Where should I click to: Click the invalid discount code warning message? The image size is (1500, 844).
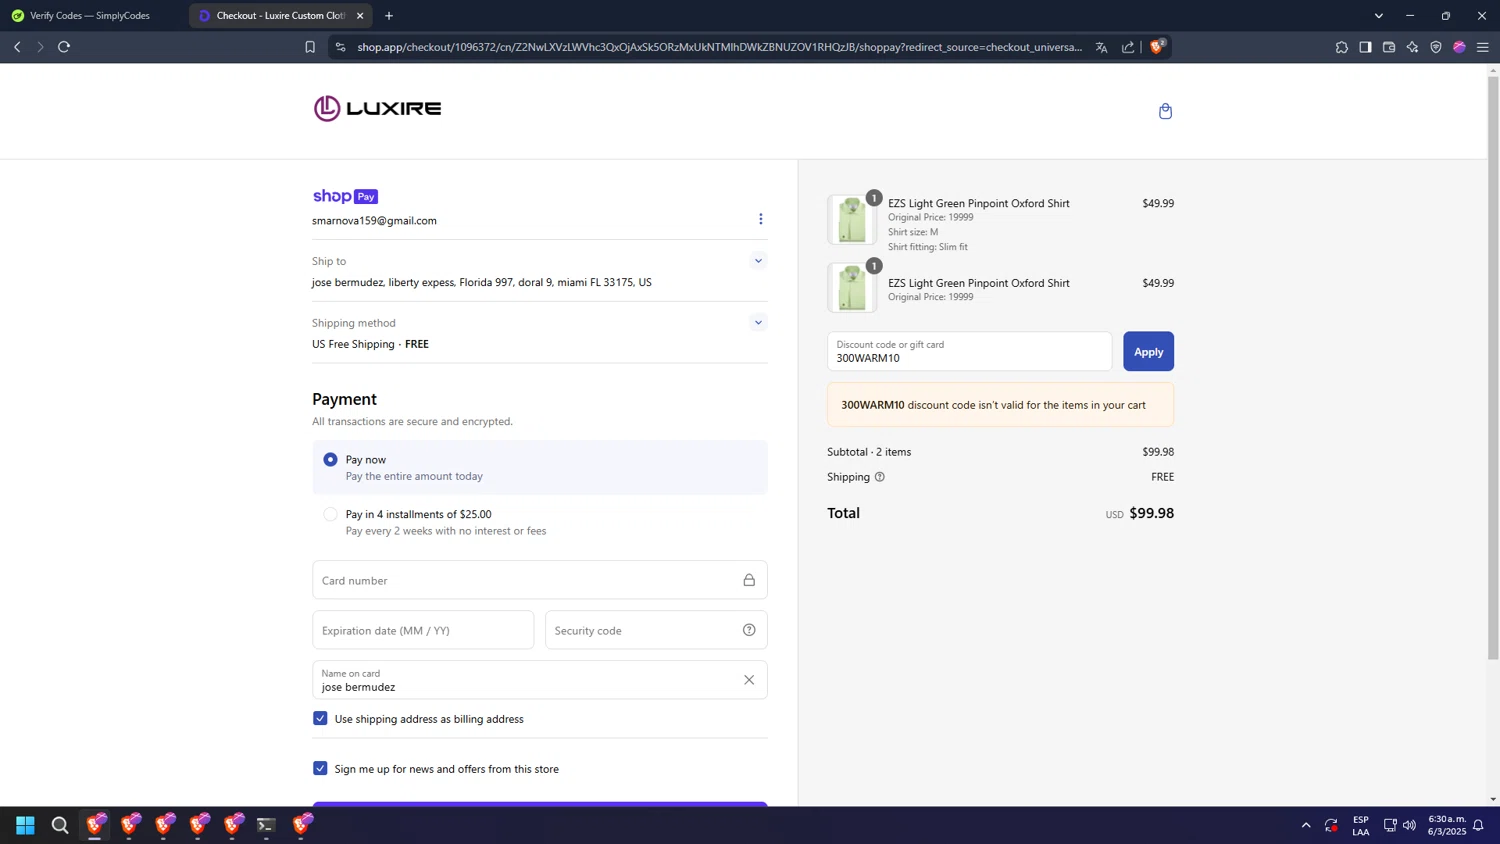[x=1000, y=405]
